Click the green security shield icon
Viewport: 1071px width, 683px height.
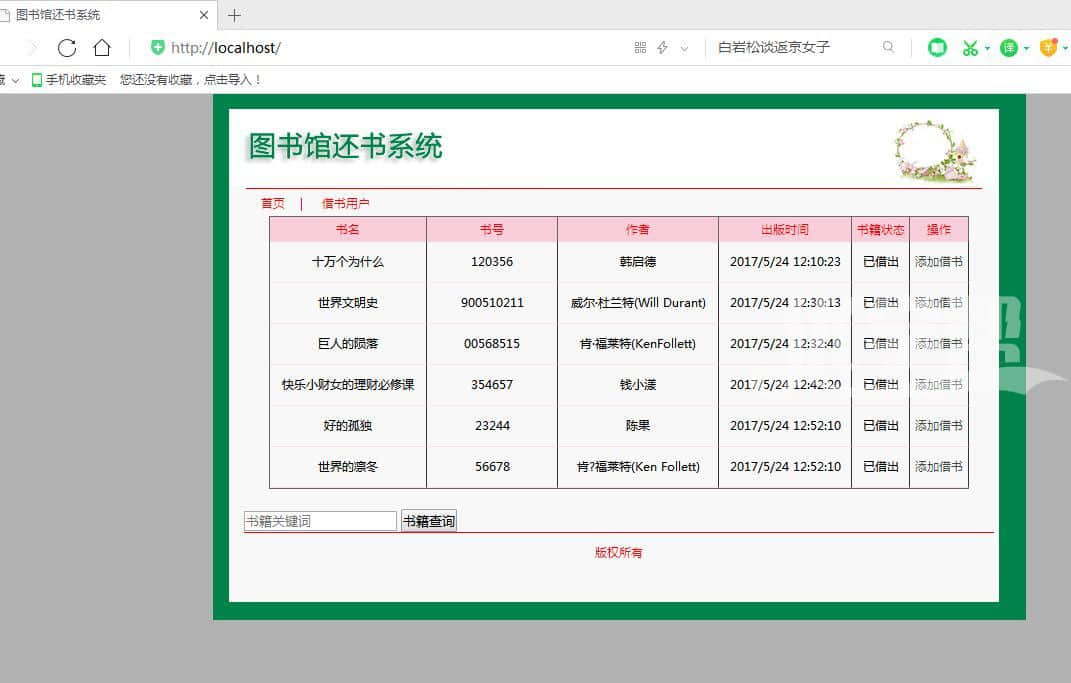[157, 48]
